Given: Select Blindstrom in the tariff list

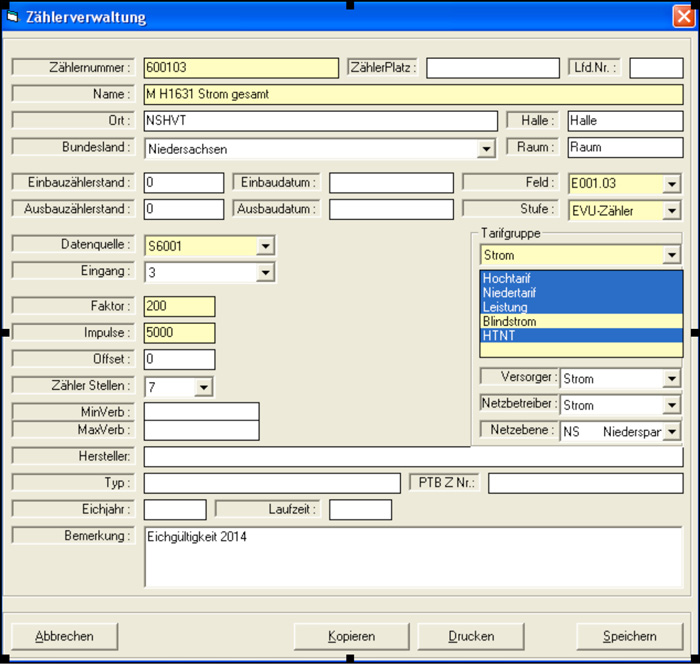Looking at the screenshot, I should click(580, 322).
